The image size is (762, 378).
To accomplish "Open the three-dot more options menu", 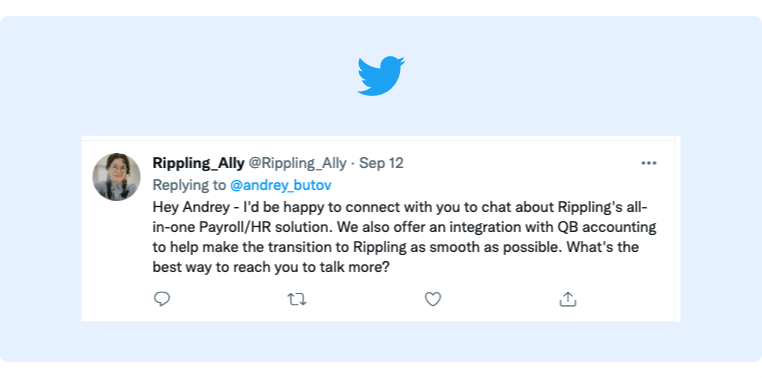I will tap(649, 163).
